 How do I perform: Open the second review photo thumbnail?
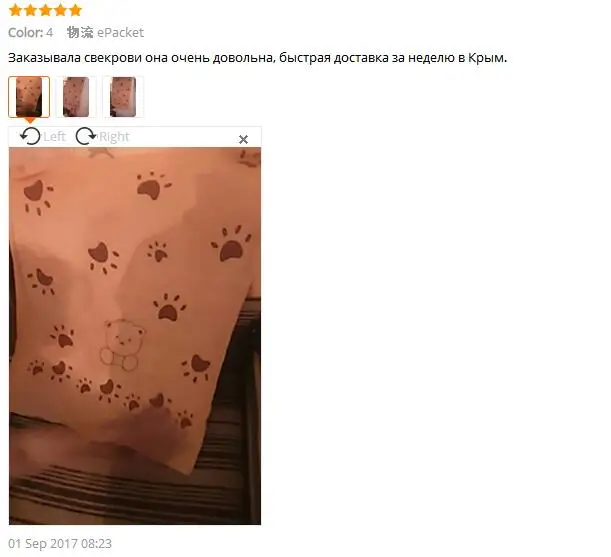click(x=76, y=97)
